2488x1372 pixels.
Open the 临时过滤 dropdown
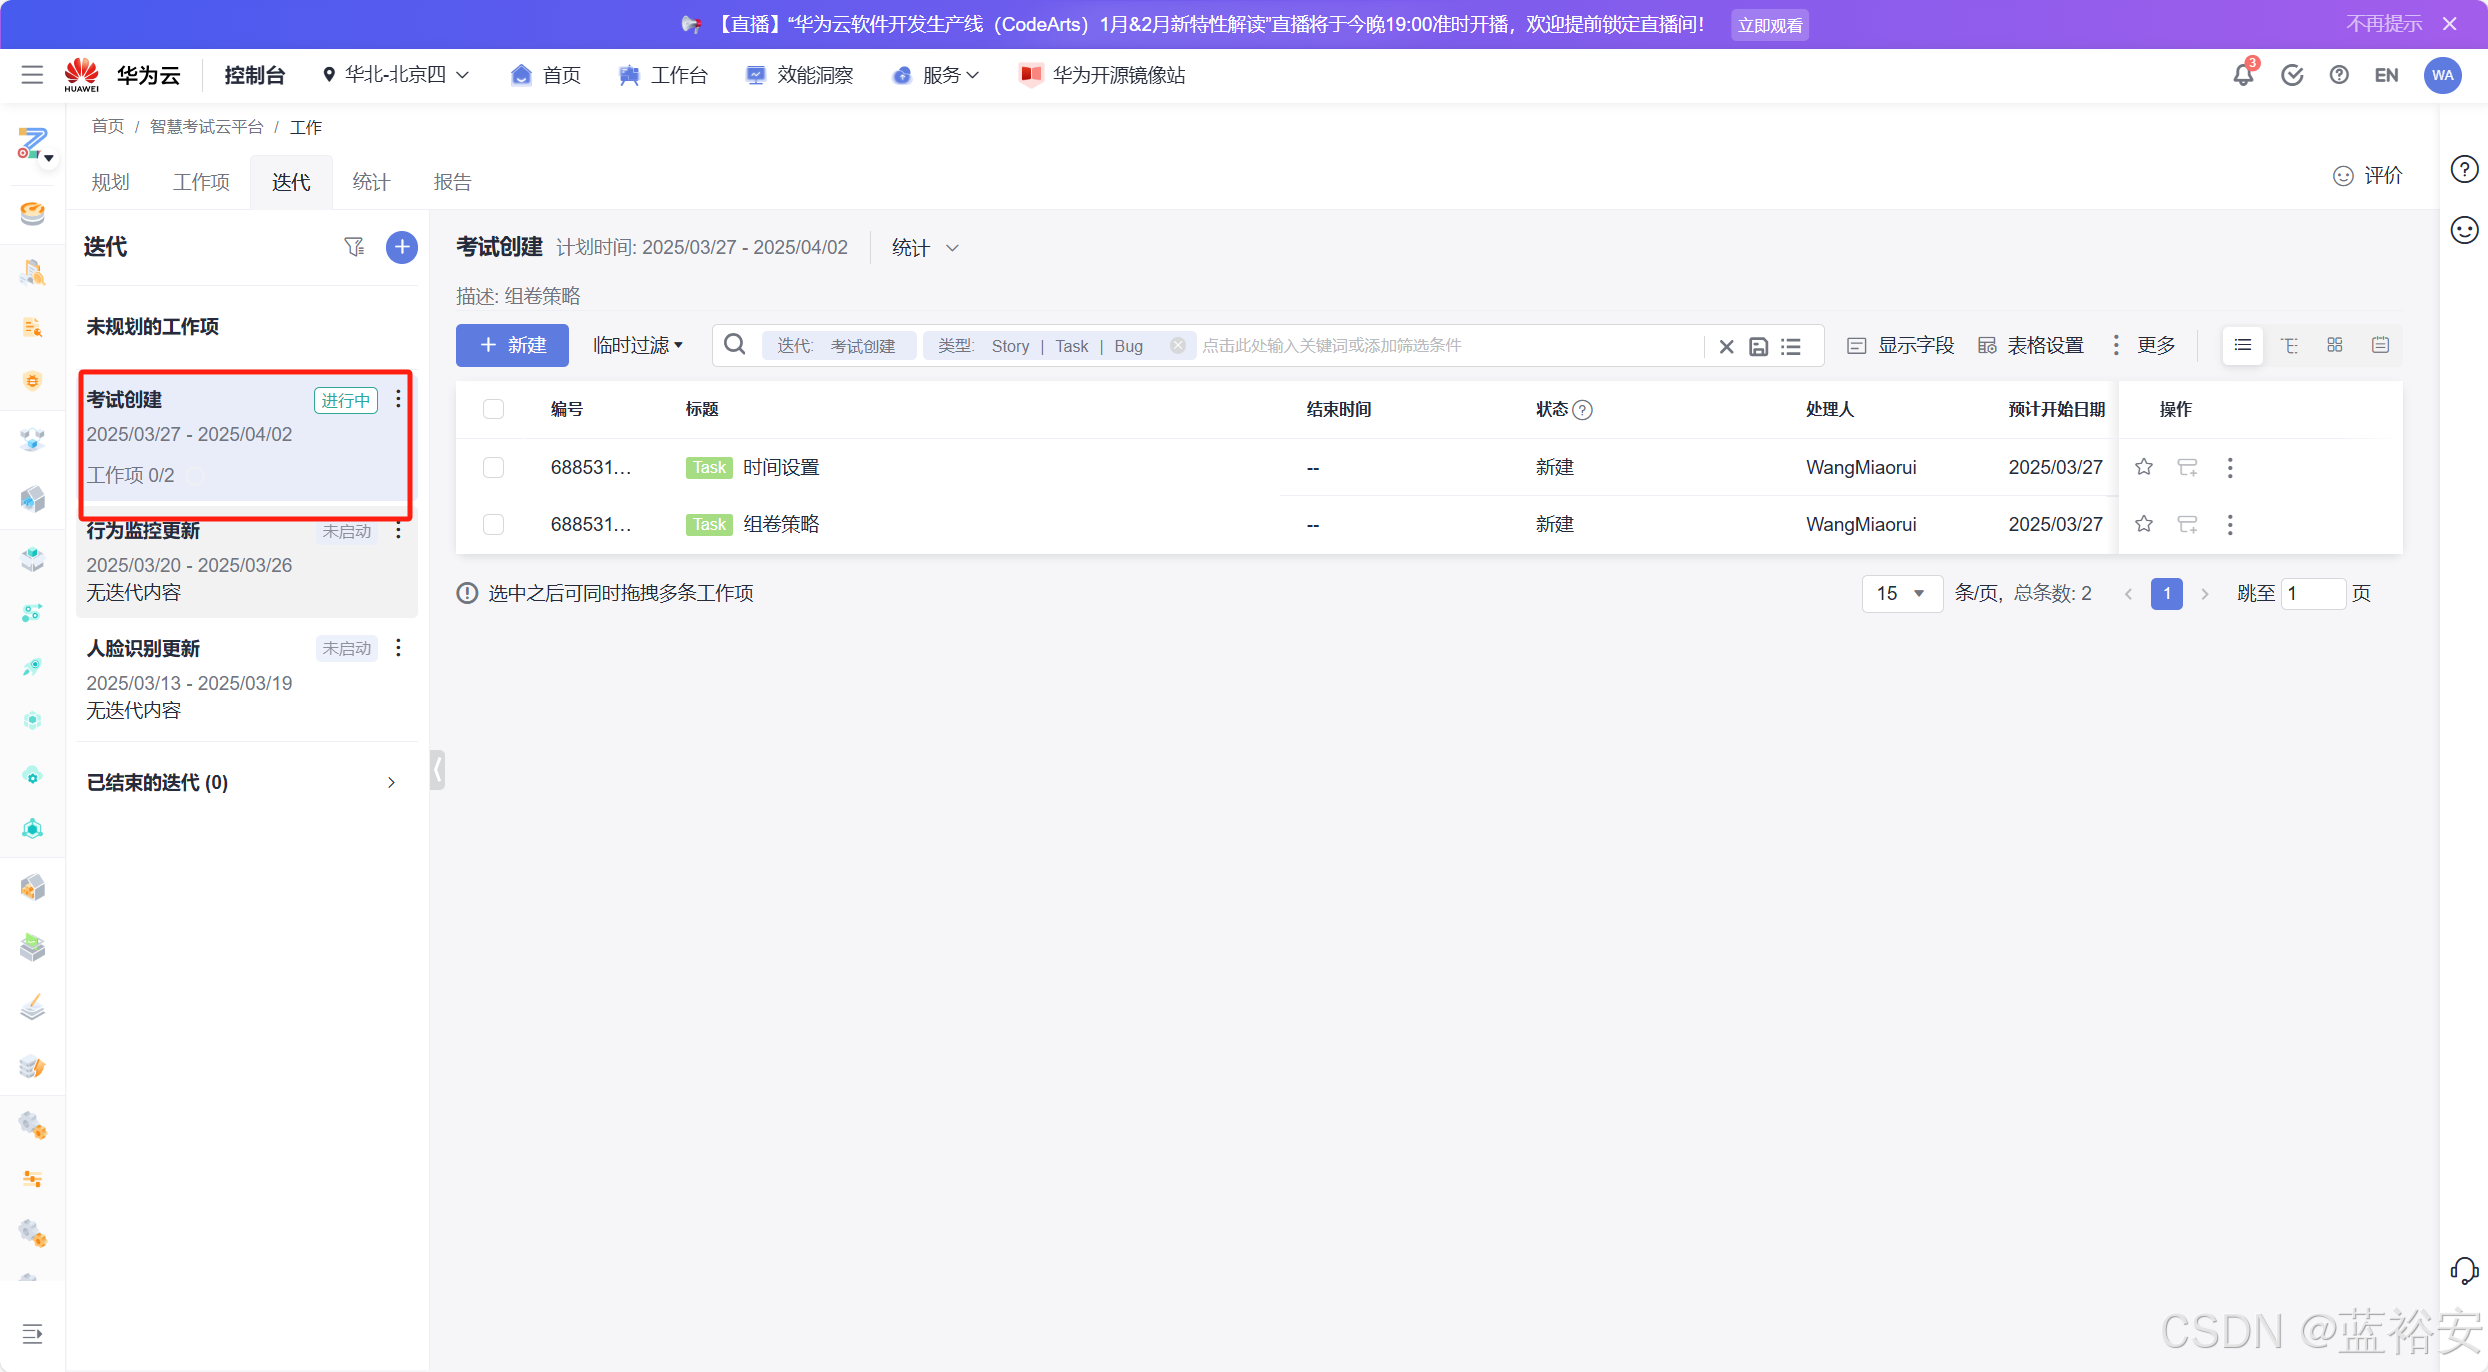[x=637, y=345]
